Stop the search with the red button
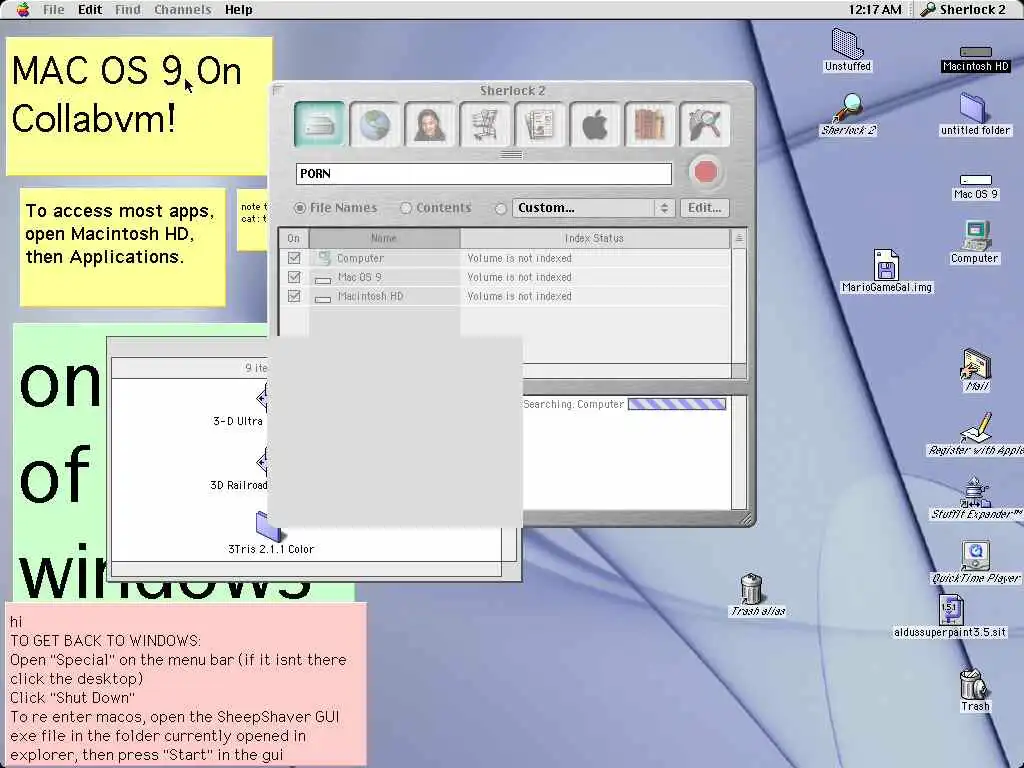Image resolution: width=1024 pixels, height=768 pixels. [705, 172]
